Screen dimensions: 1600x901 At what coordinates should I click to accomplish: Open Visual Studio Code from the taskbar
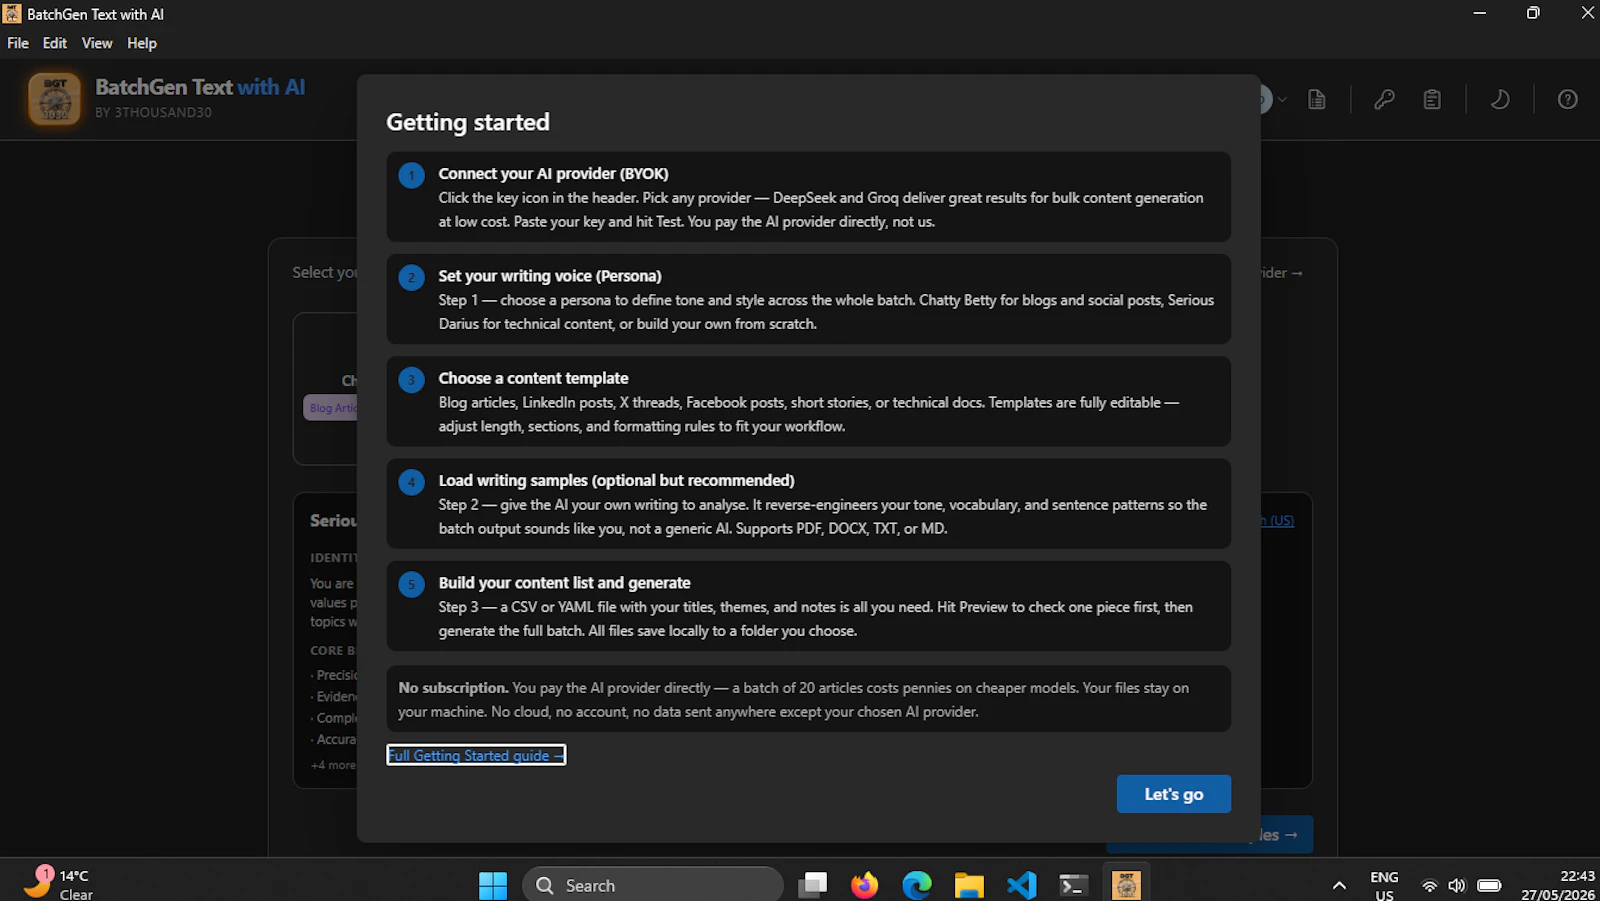tap(1021, 885)
